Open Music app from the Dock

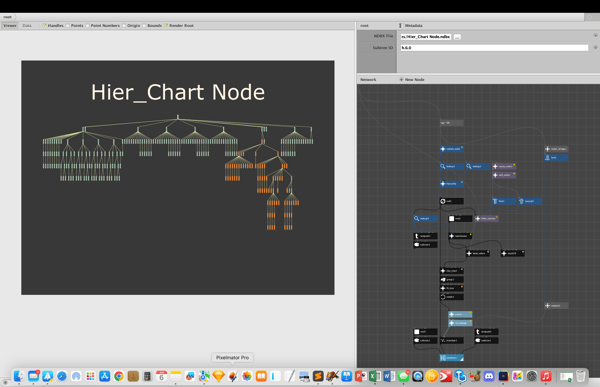546,376
